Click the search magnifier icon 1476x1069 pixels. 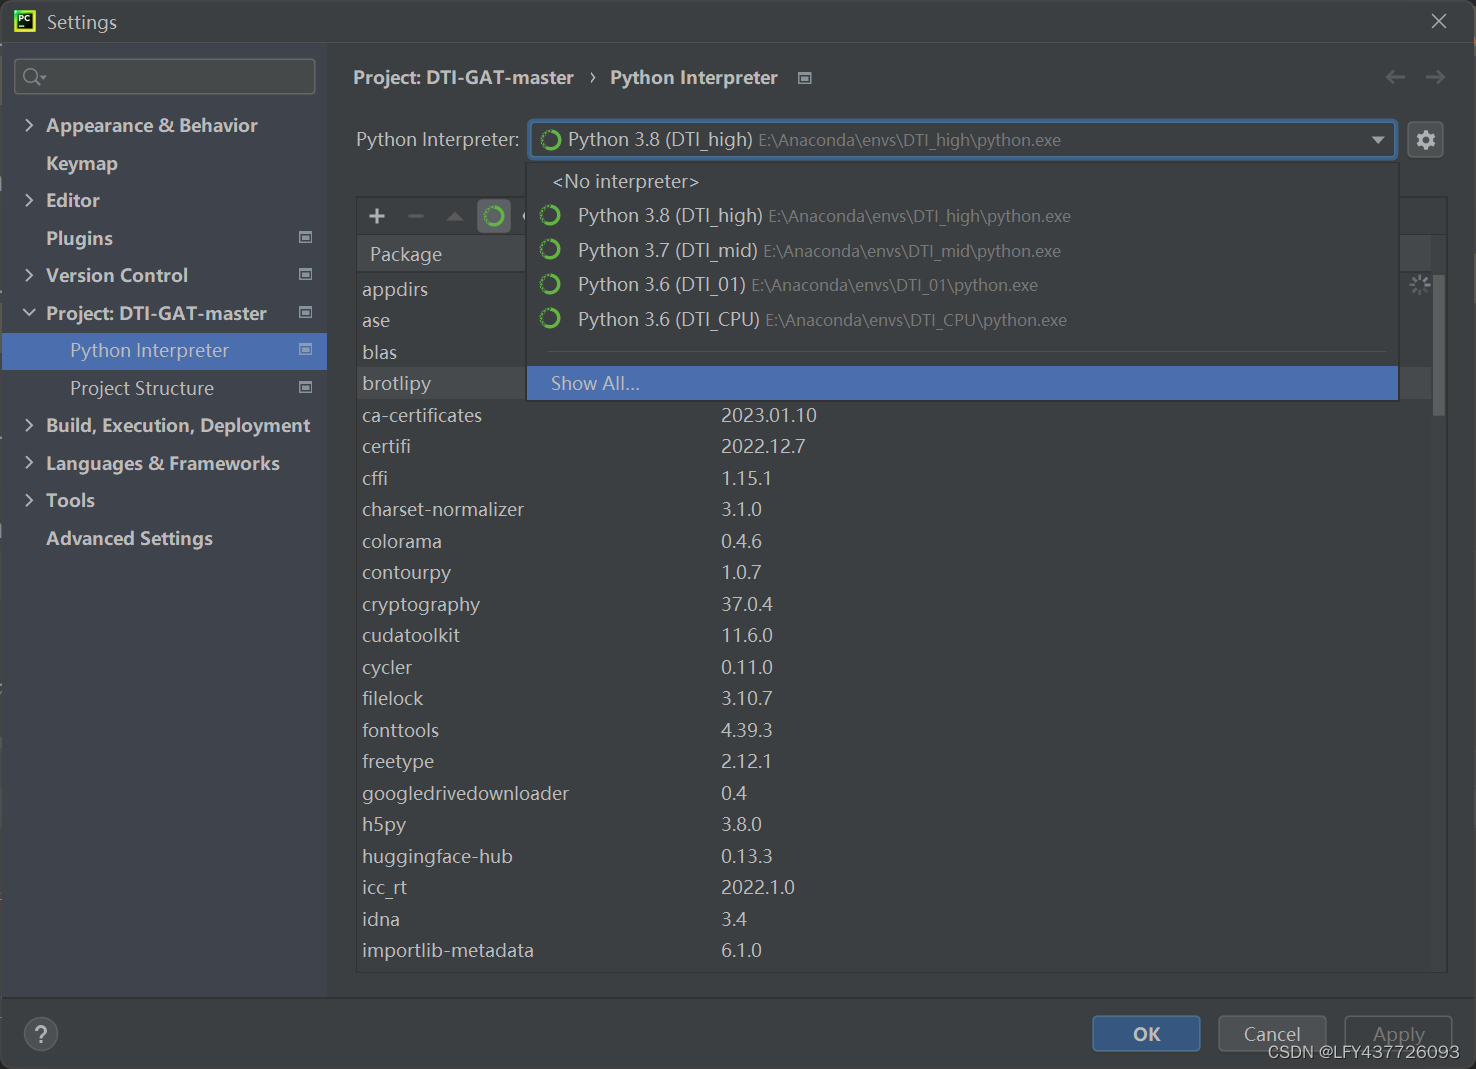(34, 77)
